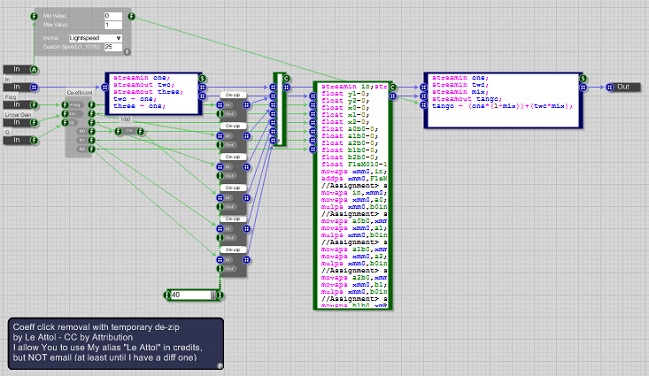Click the Le Attol comment note
The width and height of the screenshot is (649, 376).
click(116, 343)
